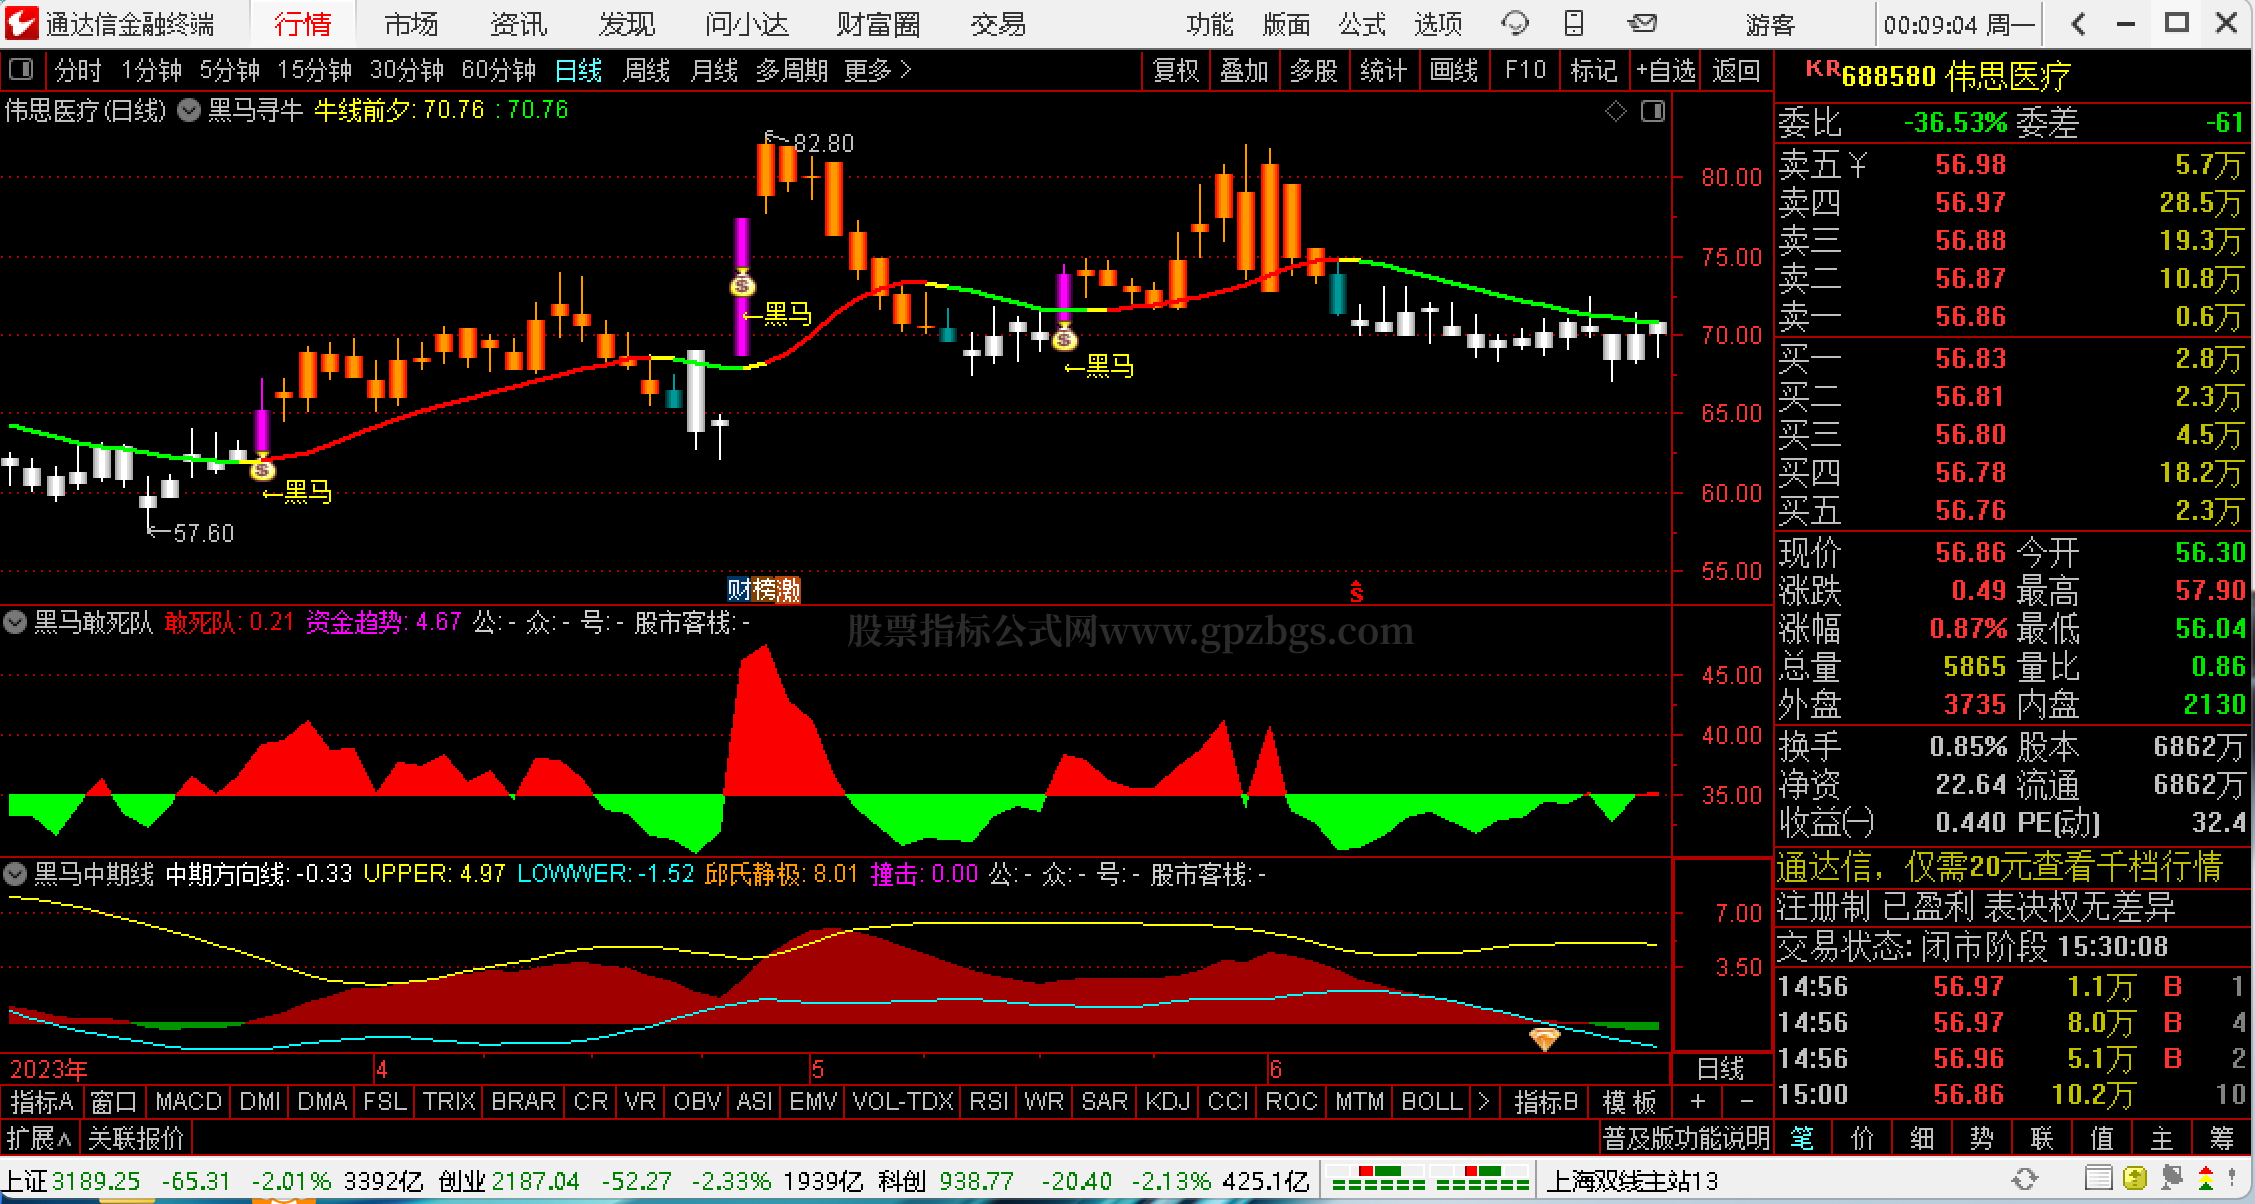
Task: Click the mobile phone icon in title bar
Action: point(1574,23)
